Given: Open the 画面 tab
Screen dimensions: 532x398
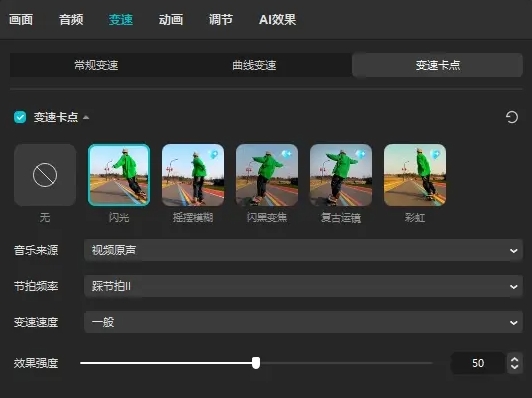Looking at the screenshot, I should (21, 20).
